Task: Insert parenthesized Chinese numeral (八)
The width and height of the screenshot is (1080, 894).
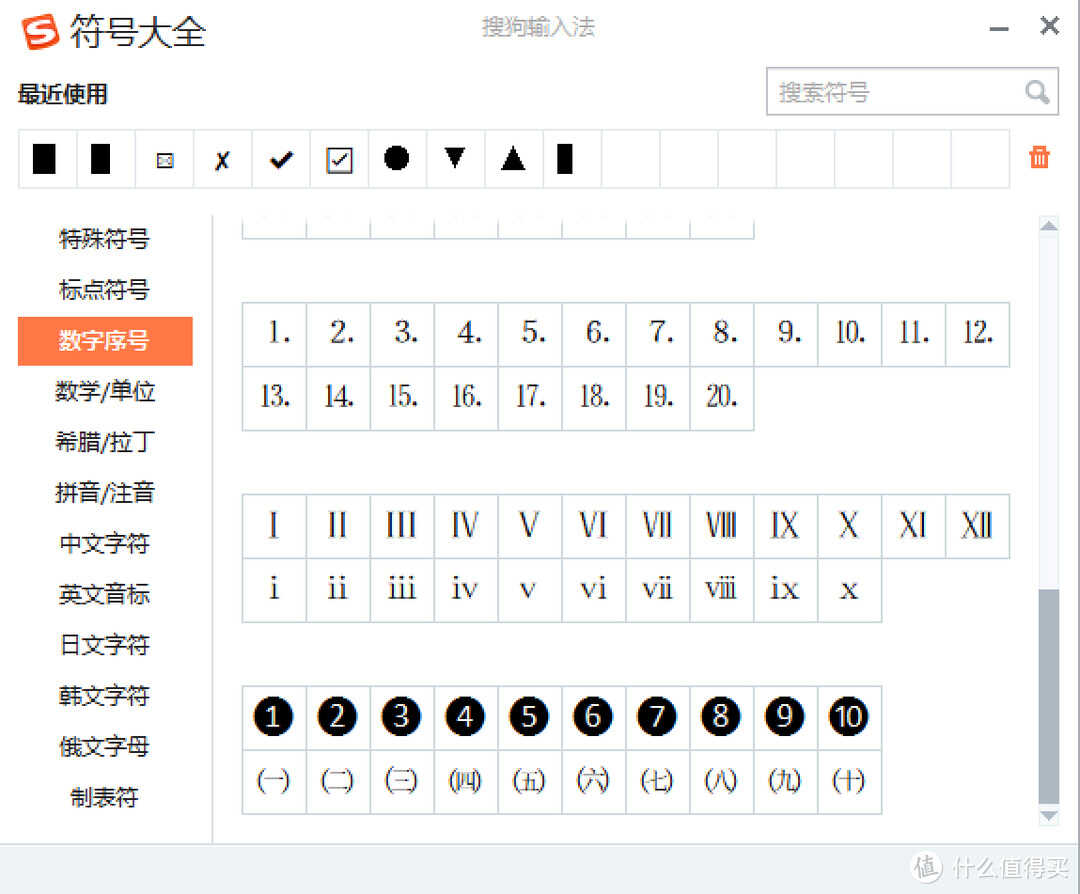Action: 721,781
